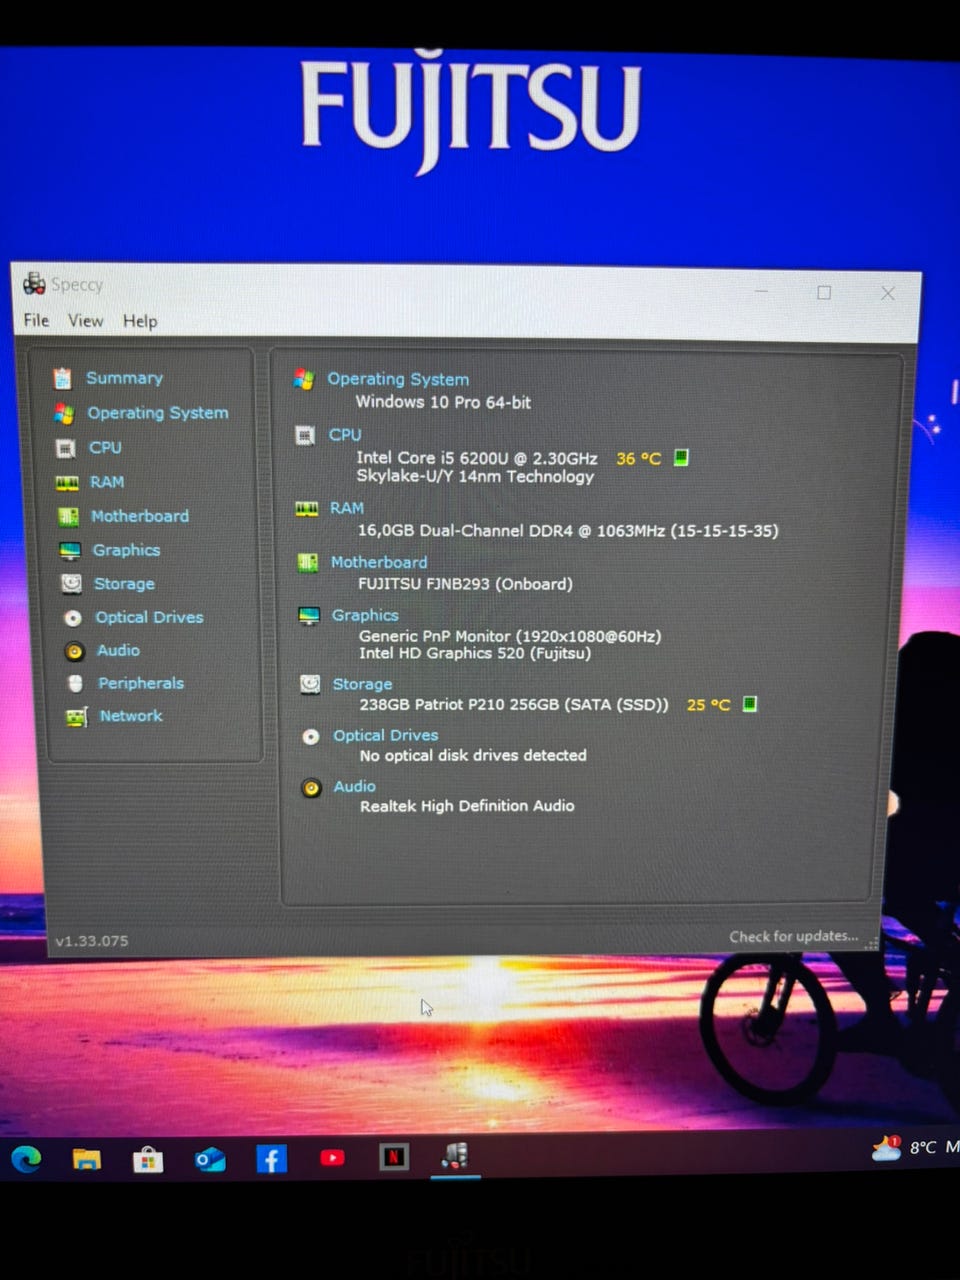Select Peripherals label in sidebar
This screenshot has height=1280, width=960.
(x=141, y=684)
